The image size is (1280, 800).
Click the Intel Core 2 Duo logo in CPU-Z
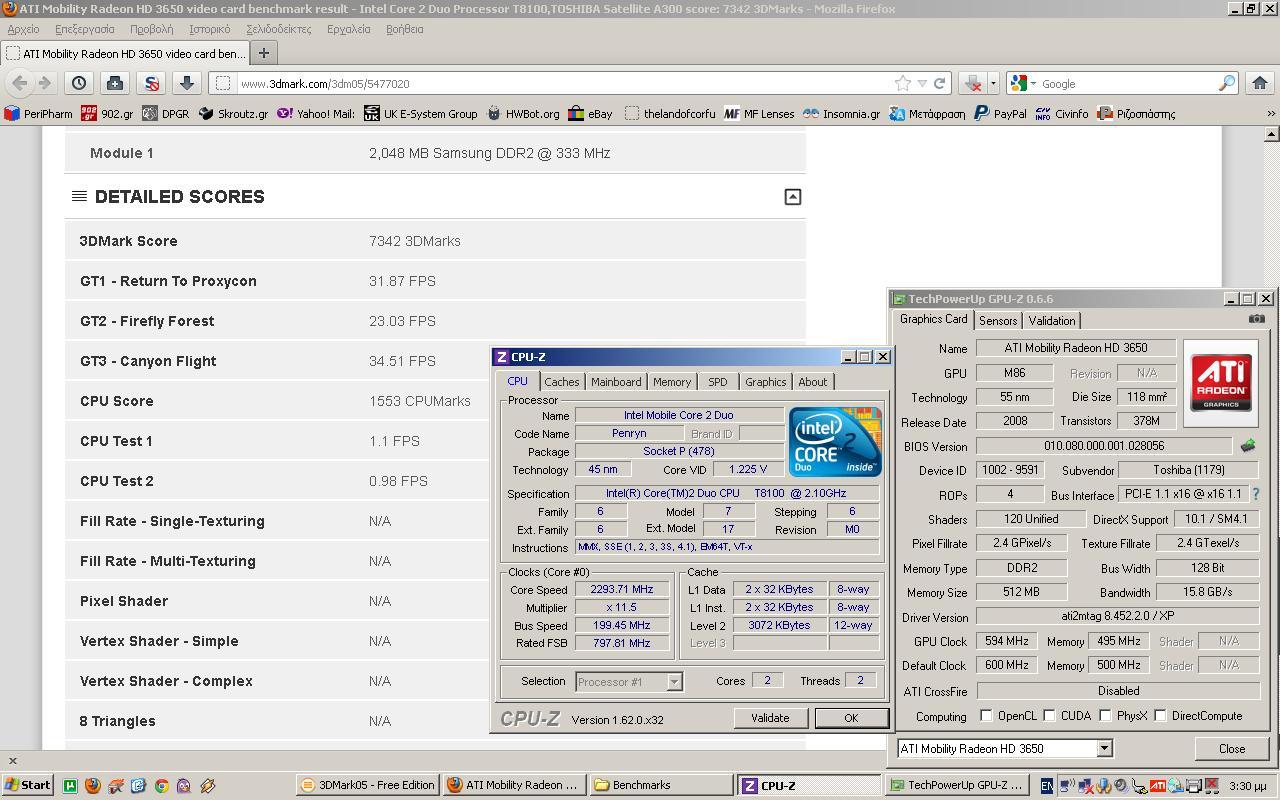pyautogui.click(x=835, y=441)
